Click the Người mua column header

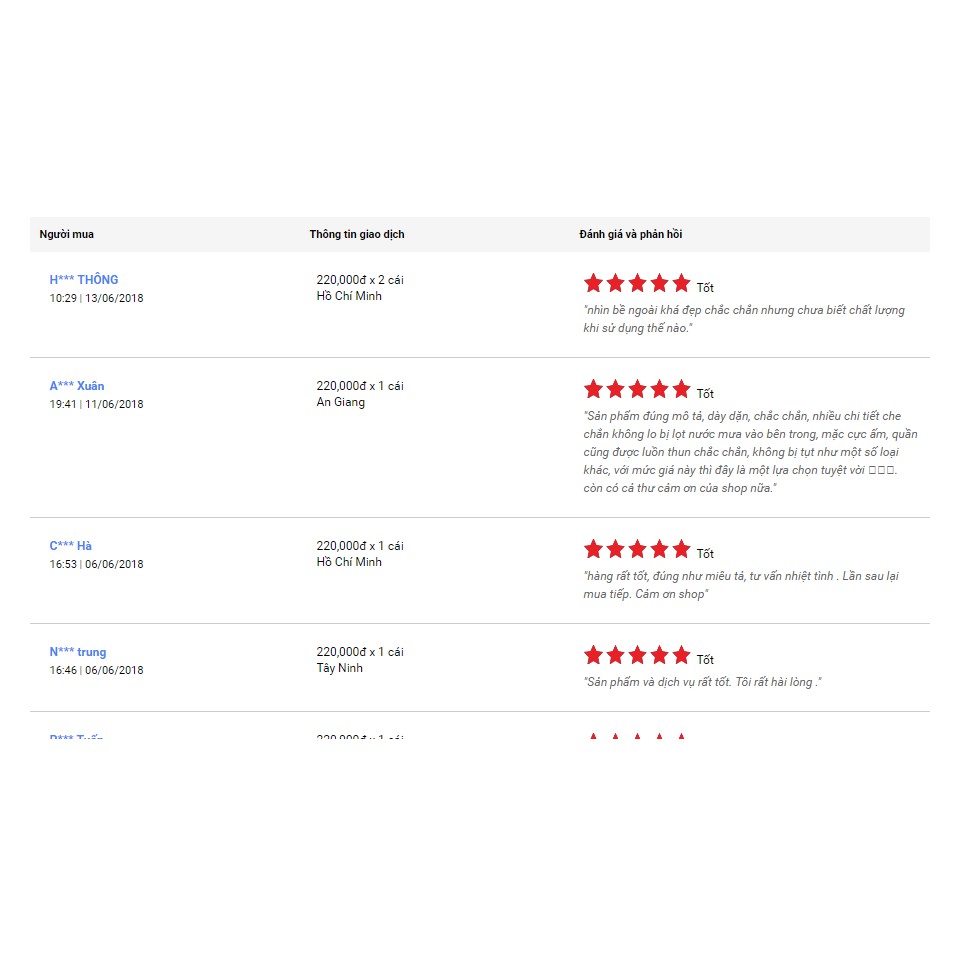tap(67, 234)
